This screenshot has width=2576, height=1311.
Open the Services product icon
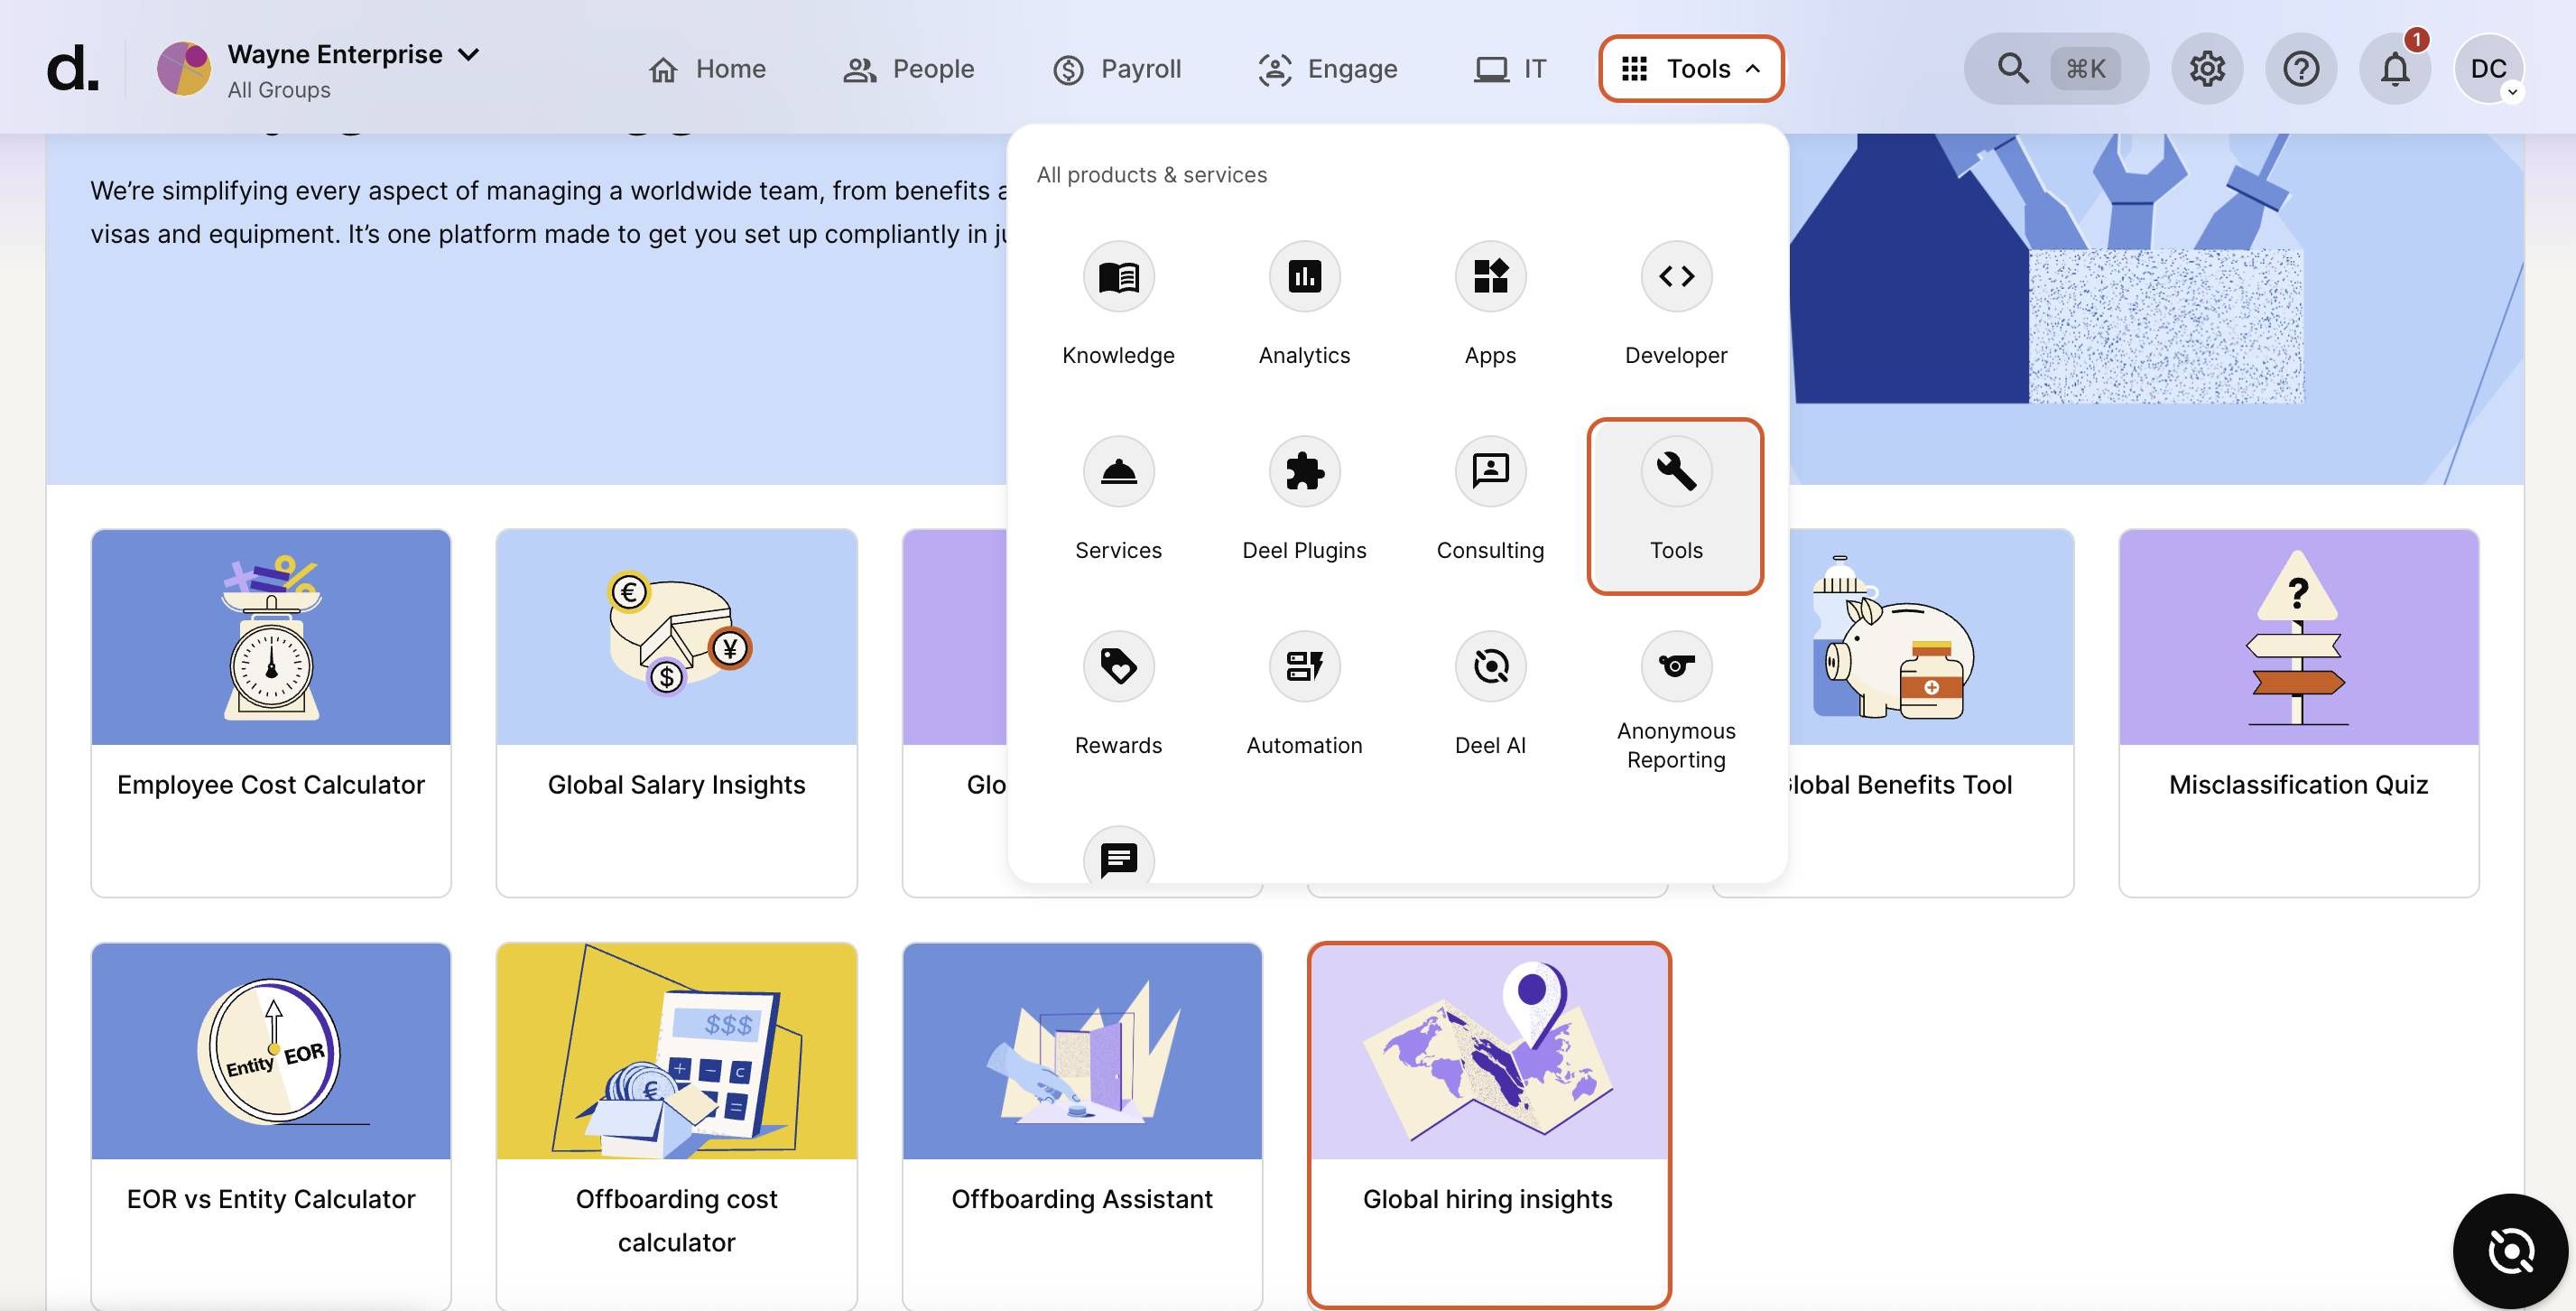click(1118, 471)
